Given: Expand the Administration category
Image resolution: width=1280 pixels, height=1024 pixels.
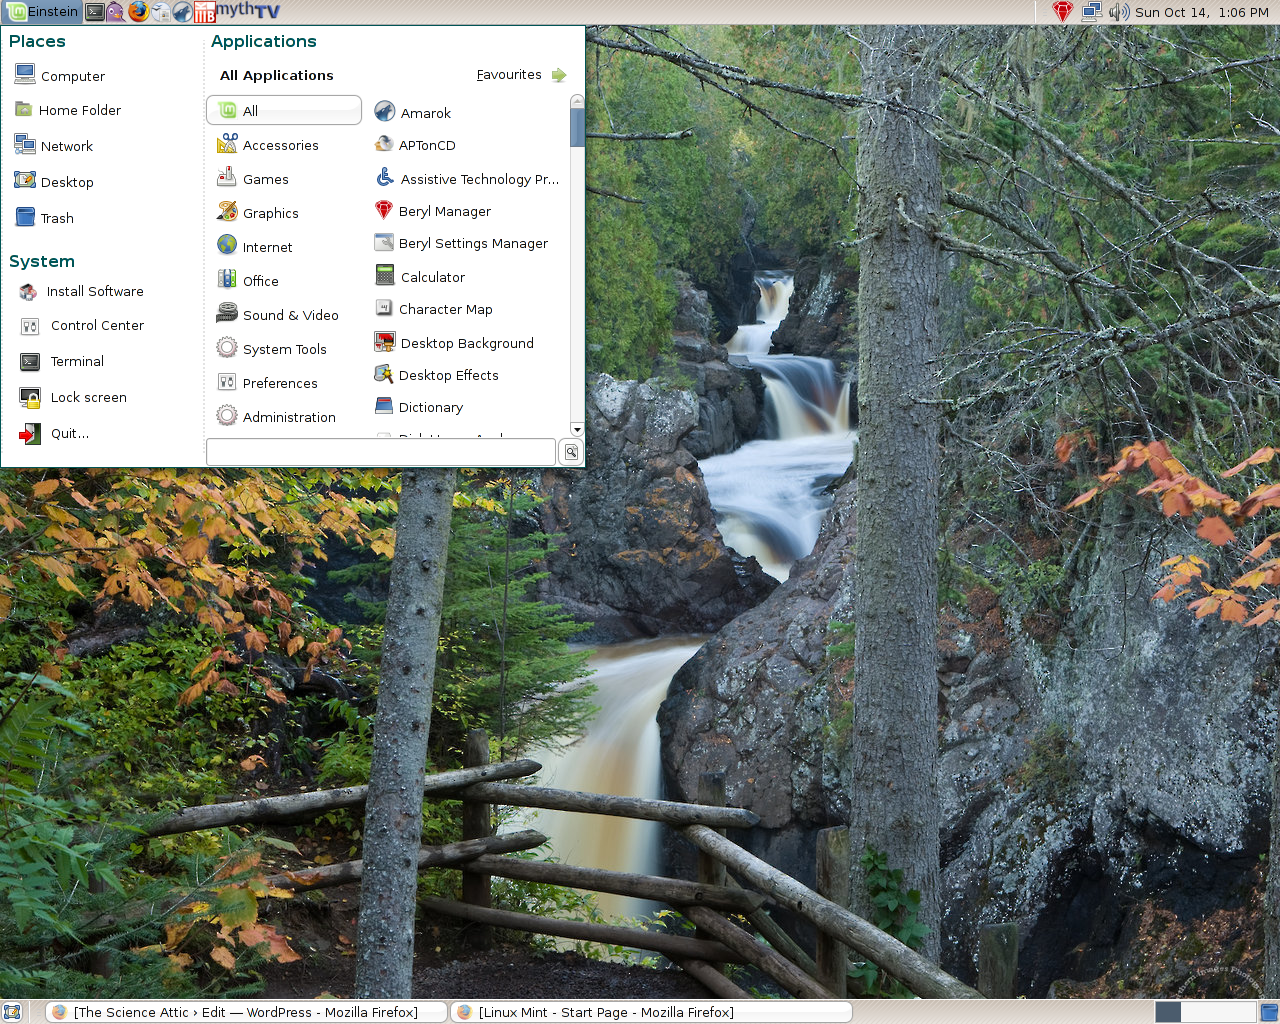Looking at the screenshot, I should [x=288, y=417].
